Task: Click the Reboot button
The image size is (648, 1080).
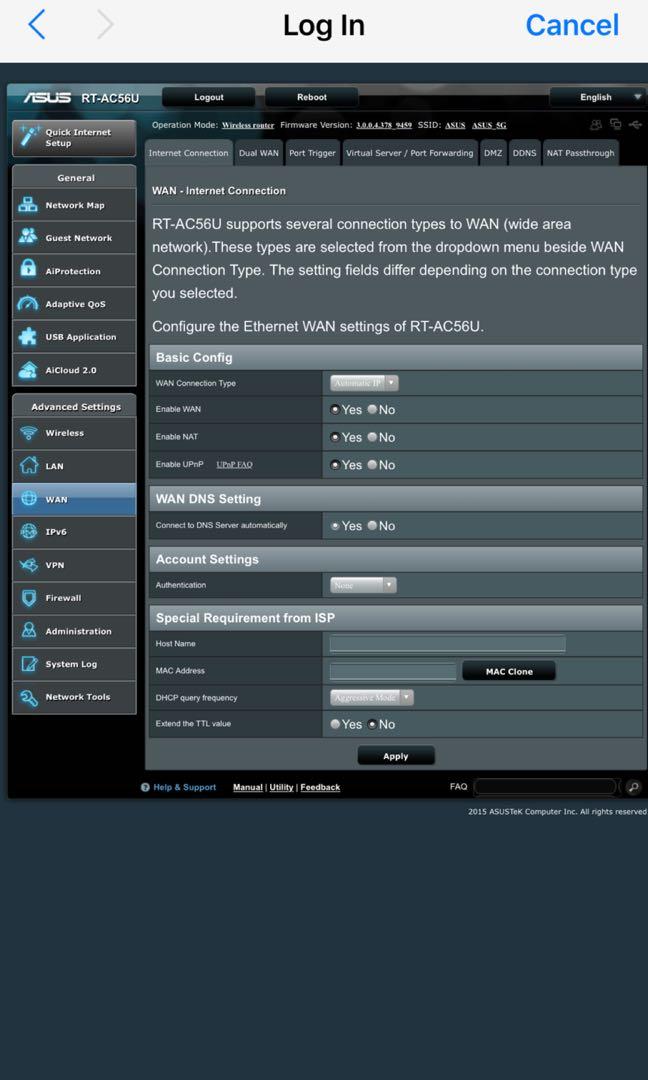Action: point(312,97)
